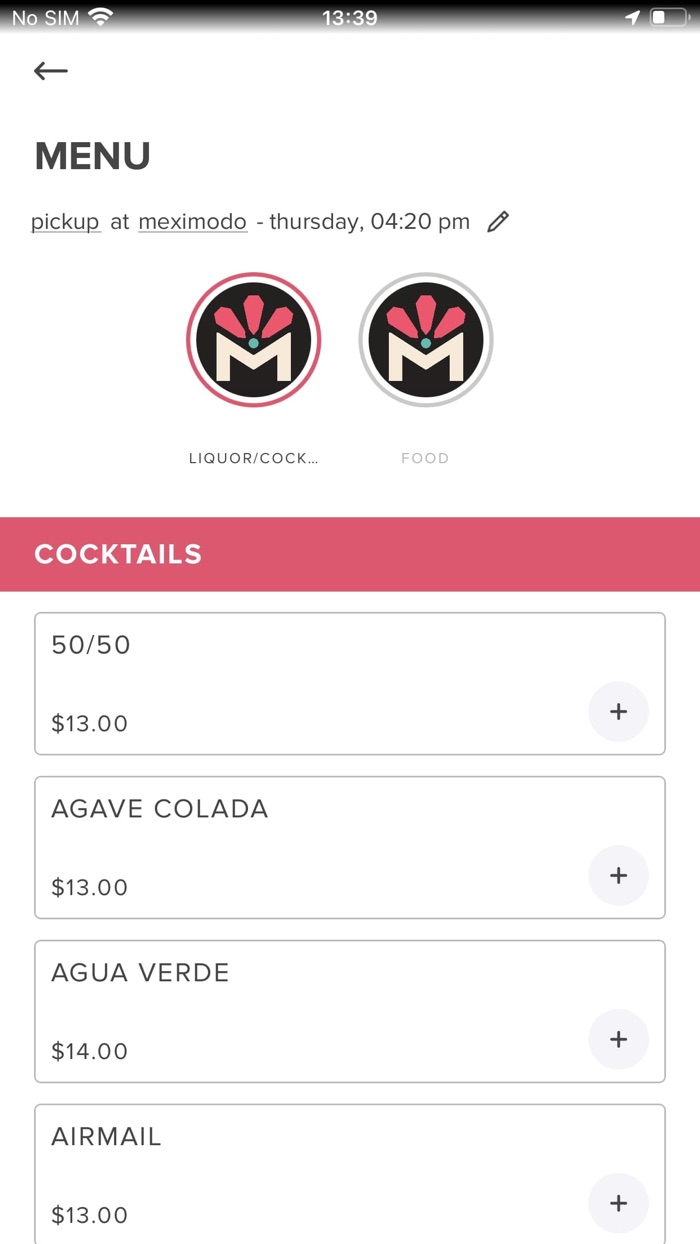
Task: Click the back arrow icon
Action: [50, 70]
